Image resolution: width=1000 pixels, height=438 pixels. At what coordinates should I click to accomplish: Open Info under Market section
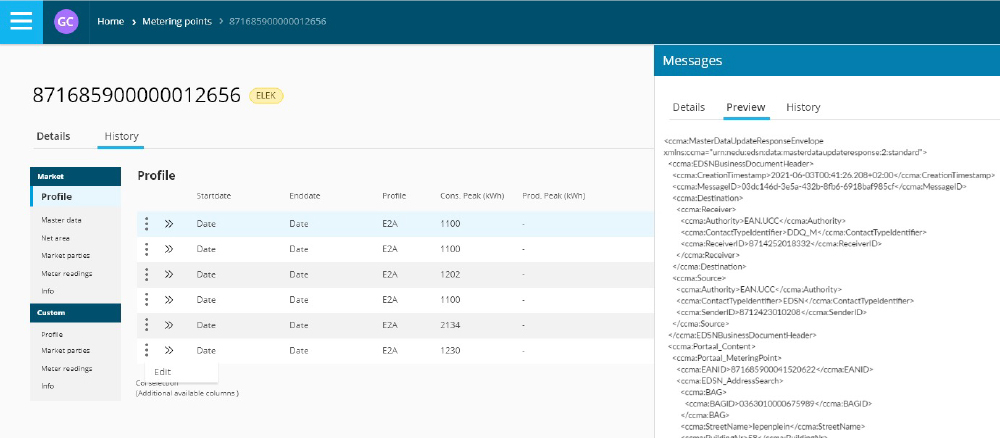tap(48, 291)
